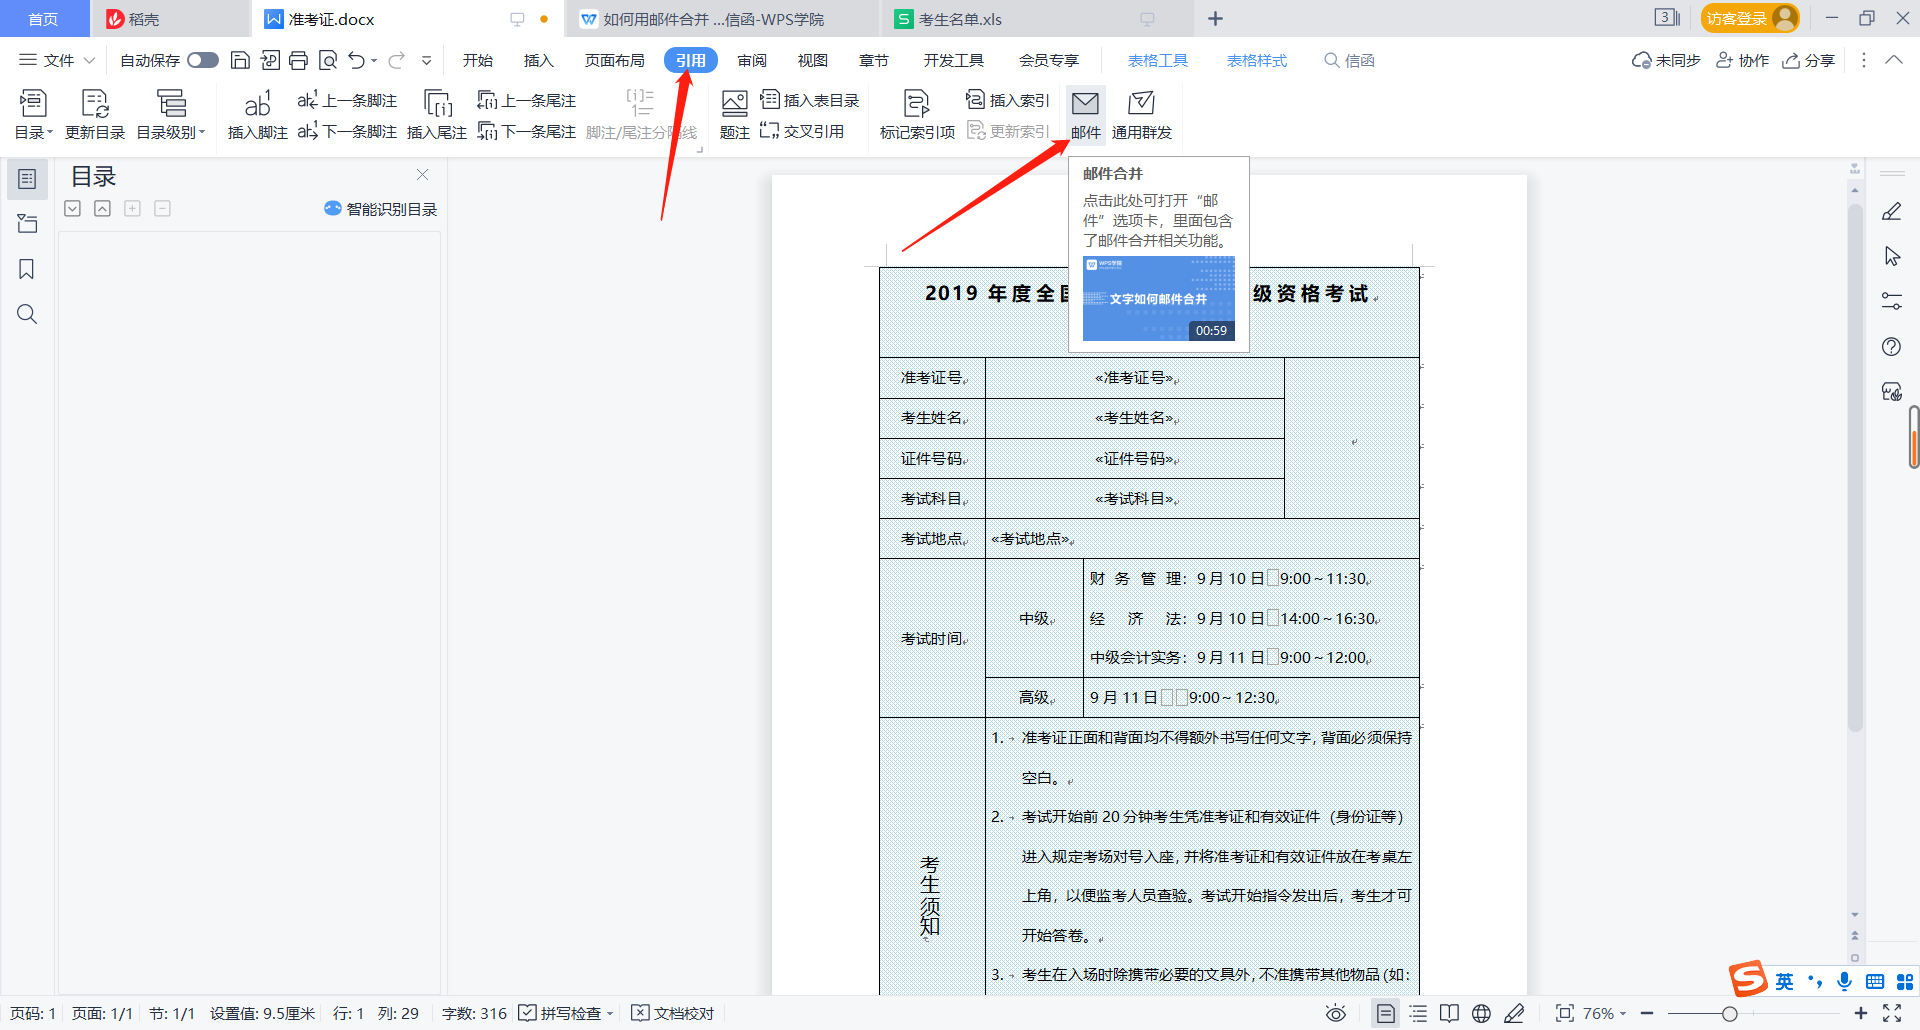Open the 邮件 (Mail Merge) tool
This screenshot has width=1920, height=1030.
click(x=1085, y=112)
